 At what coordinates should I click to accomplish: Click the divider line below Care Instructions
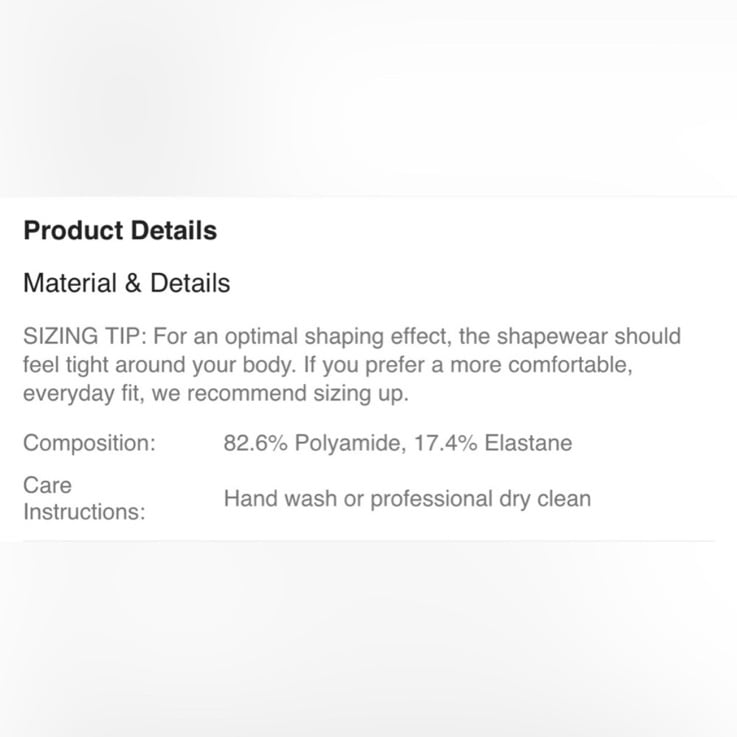pos(369,541)
